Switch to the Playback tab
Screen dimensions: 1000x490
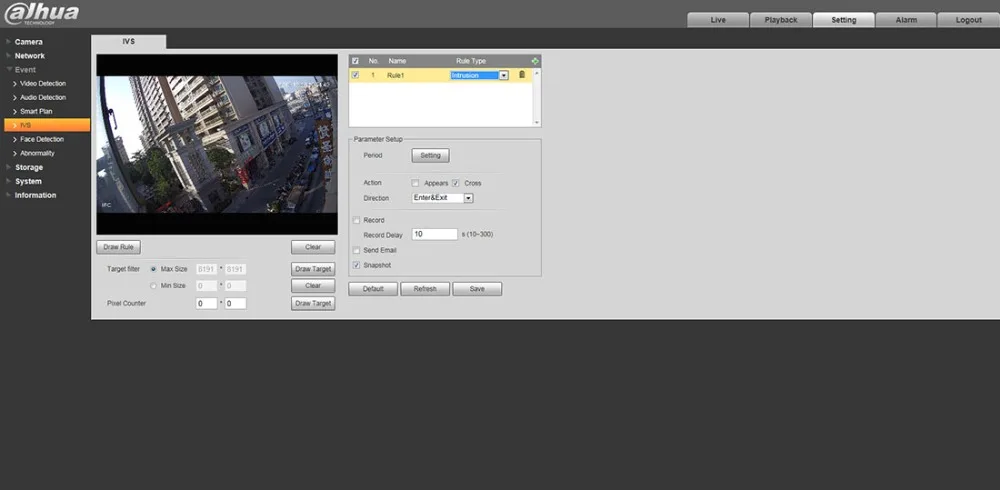pos(781,20)
